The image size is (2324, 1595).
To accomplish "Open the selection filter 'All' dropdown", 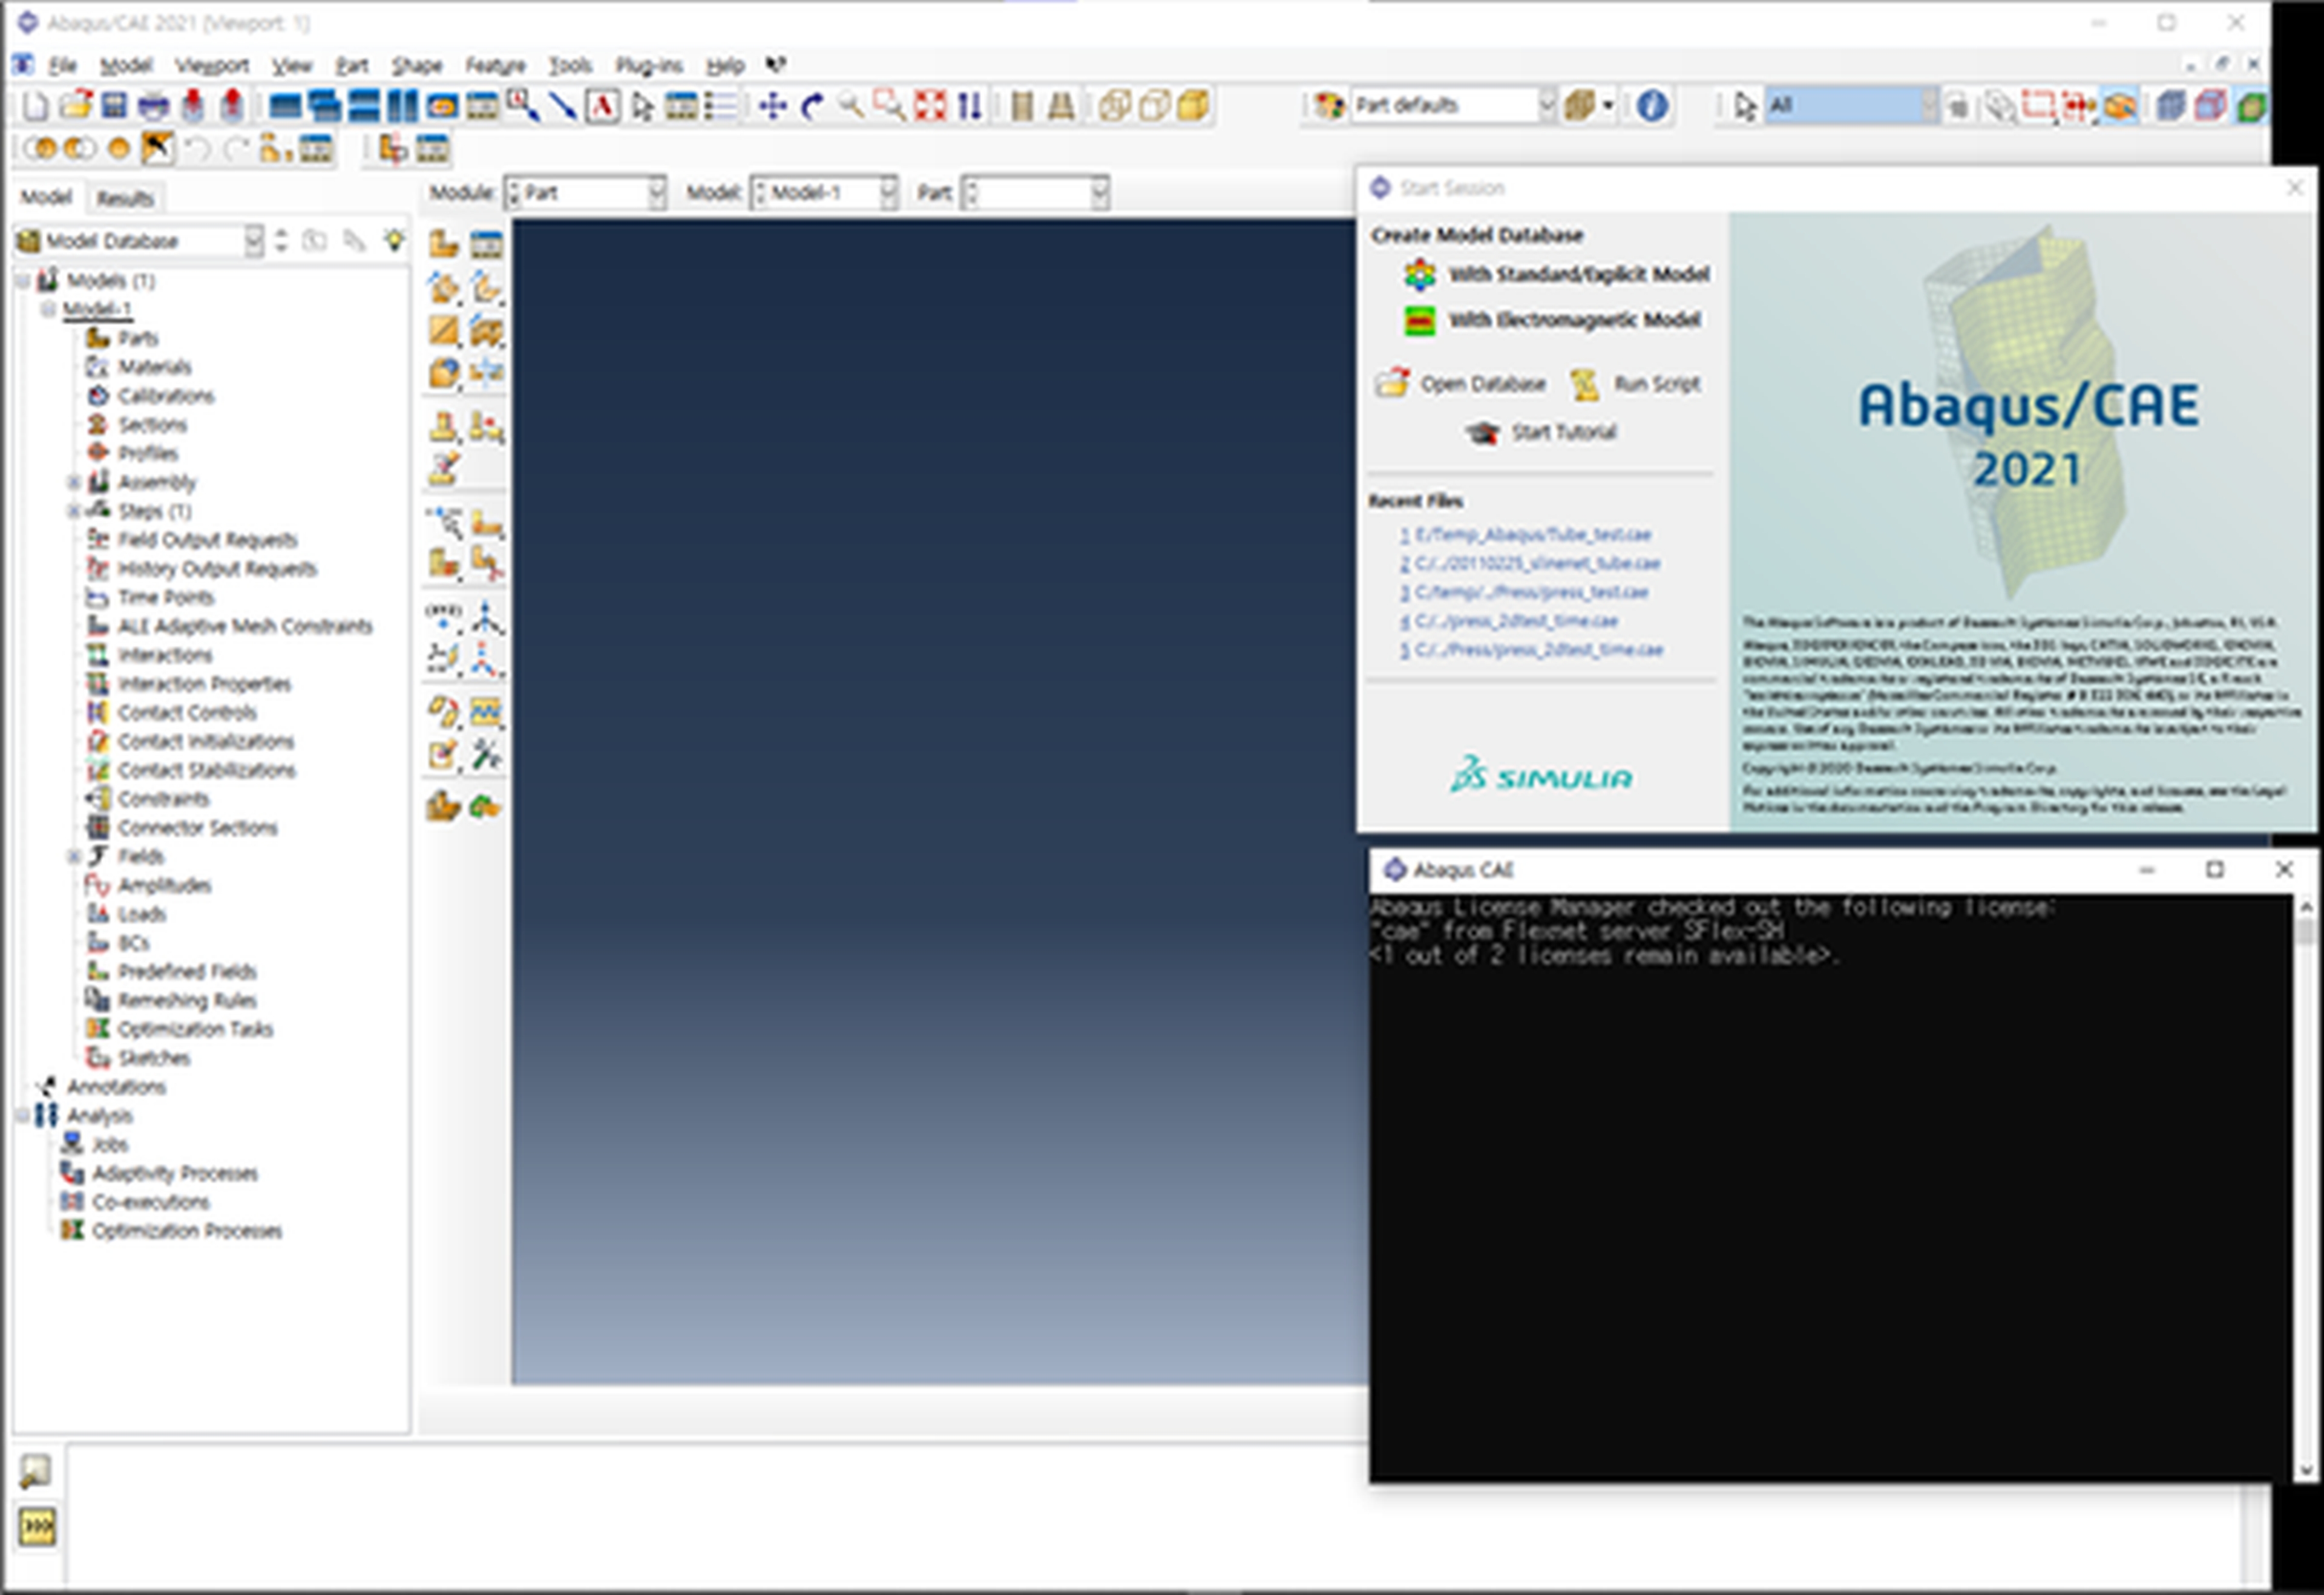I will point(1853,105).
